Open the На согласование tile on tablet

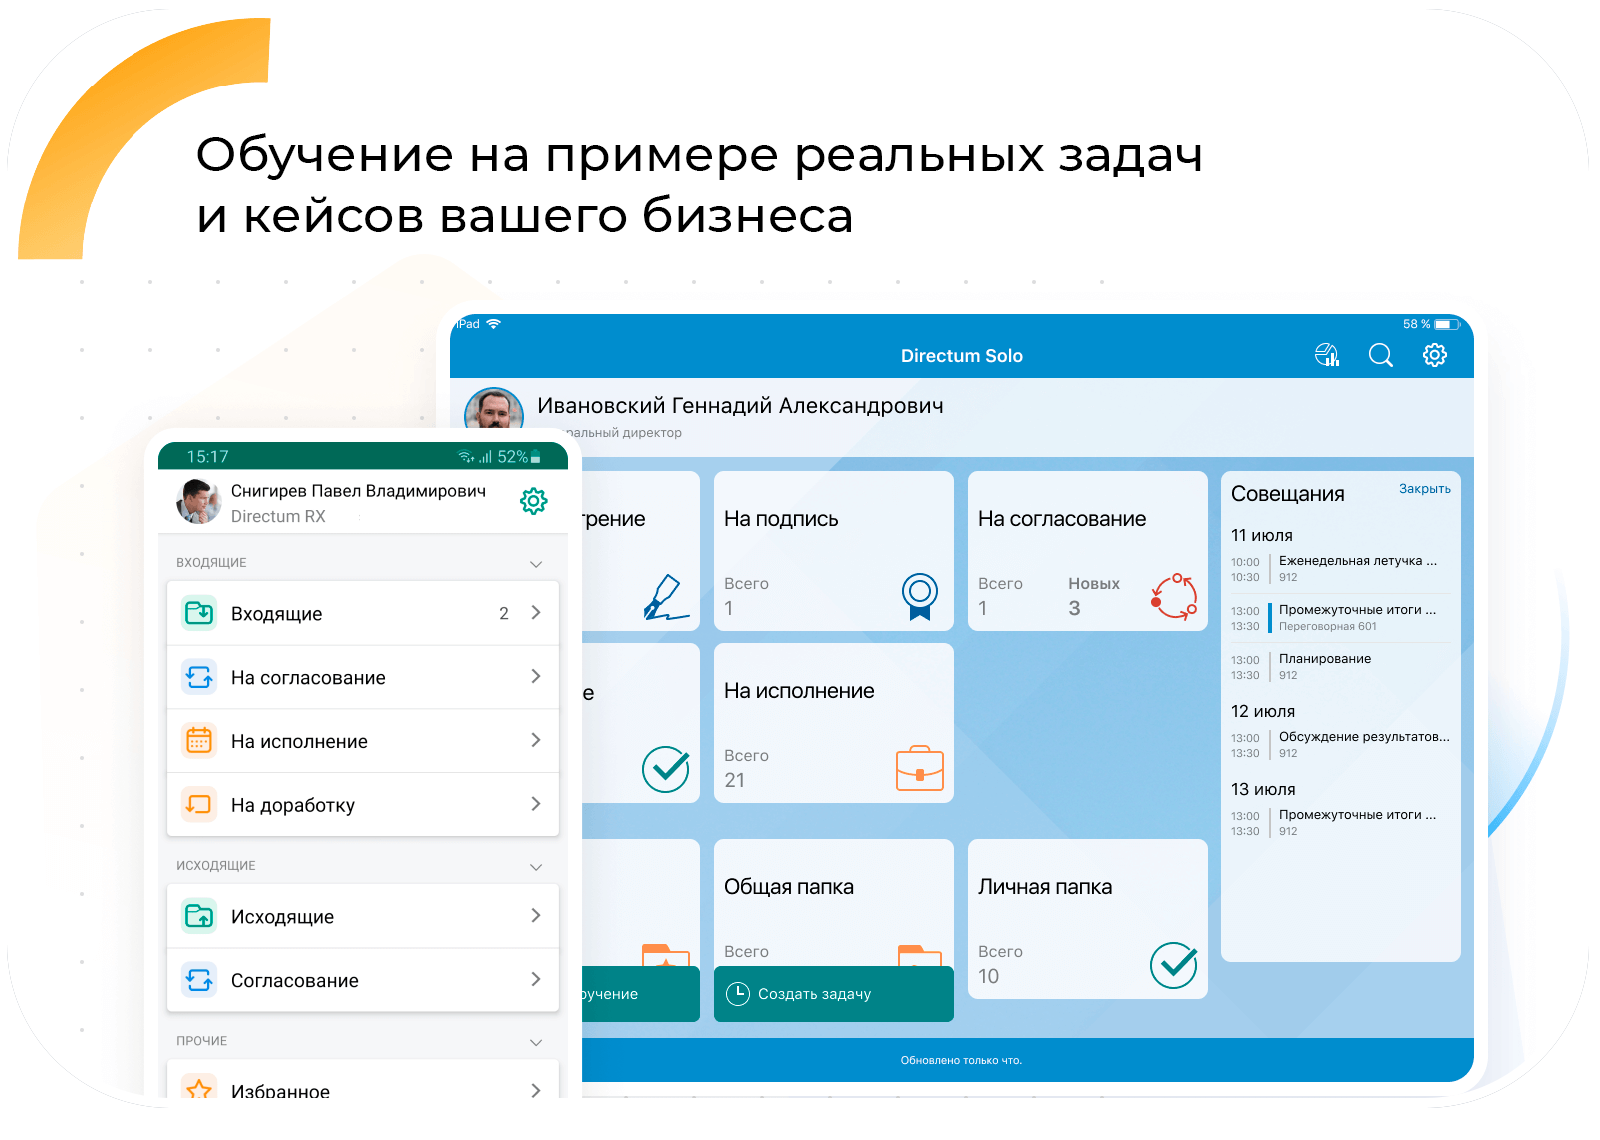[1088, 551]
